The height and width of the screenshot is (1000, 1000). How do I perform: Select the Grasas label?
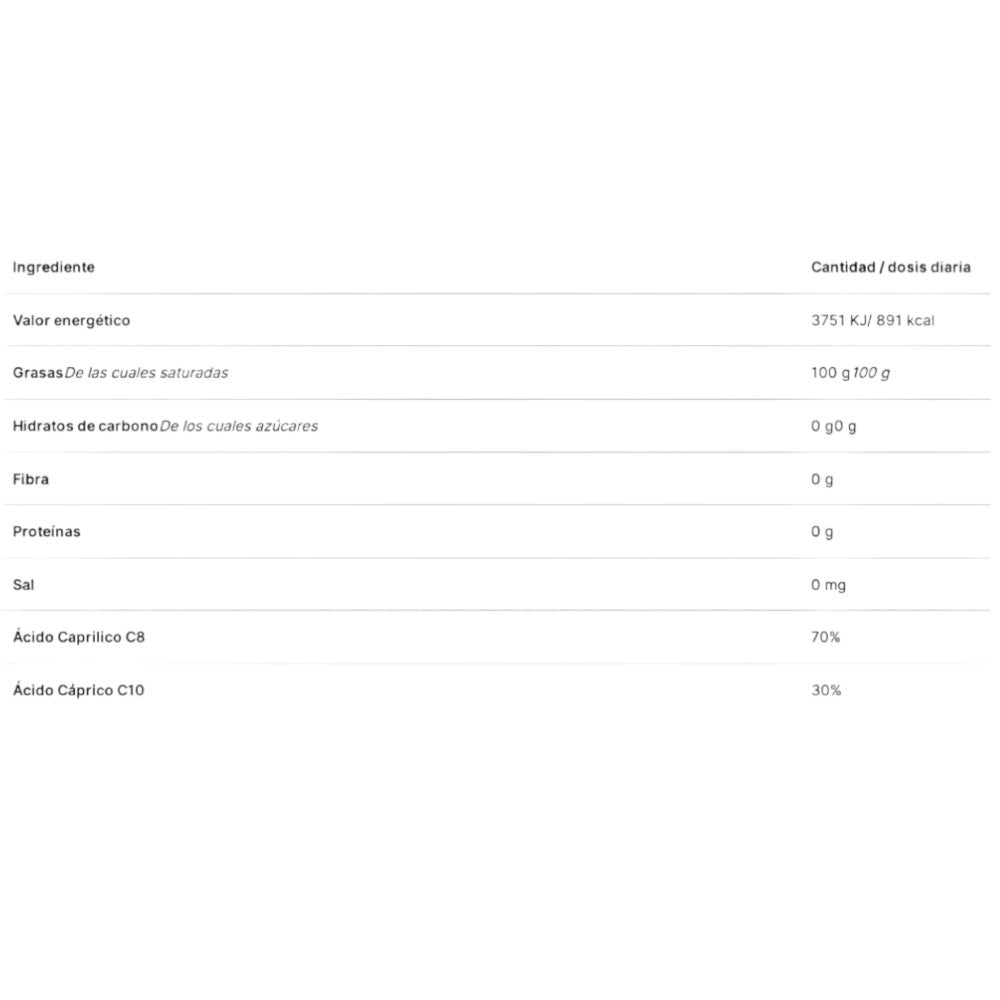[37, 373]
